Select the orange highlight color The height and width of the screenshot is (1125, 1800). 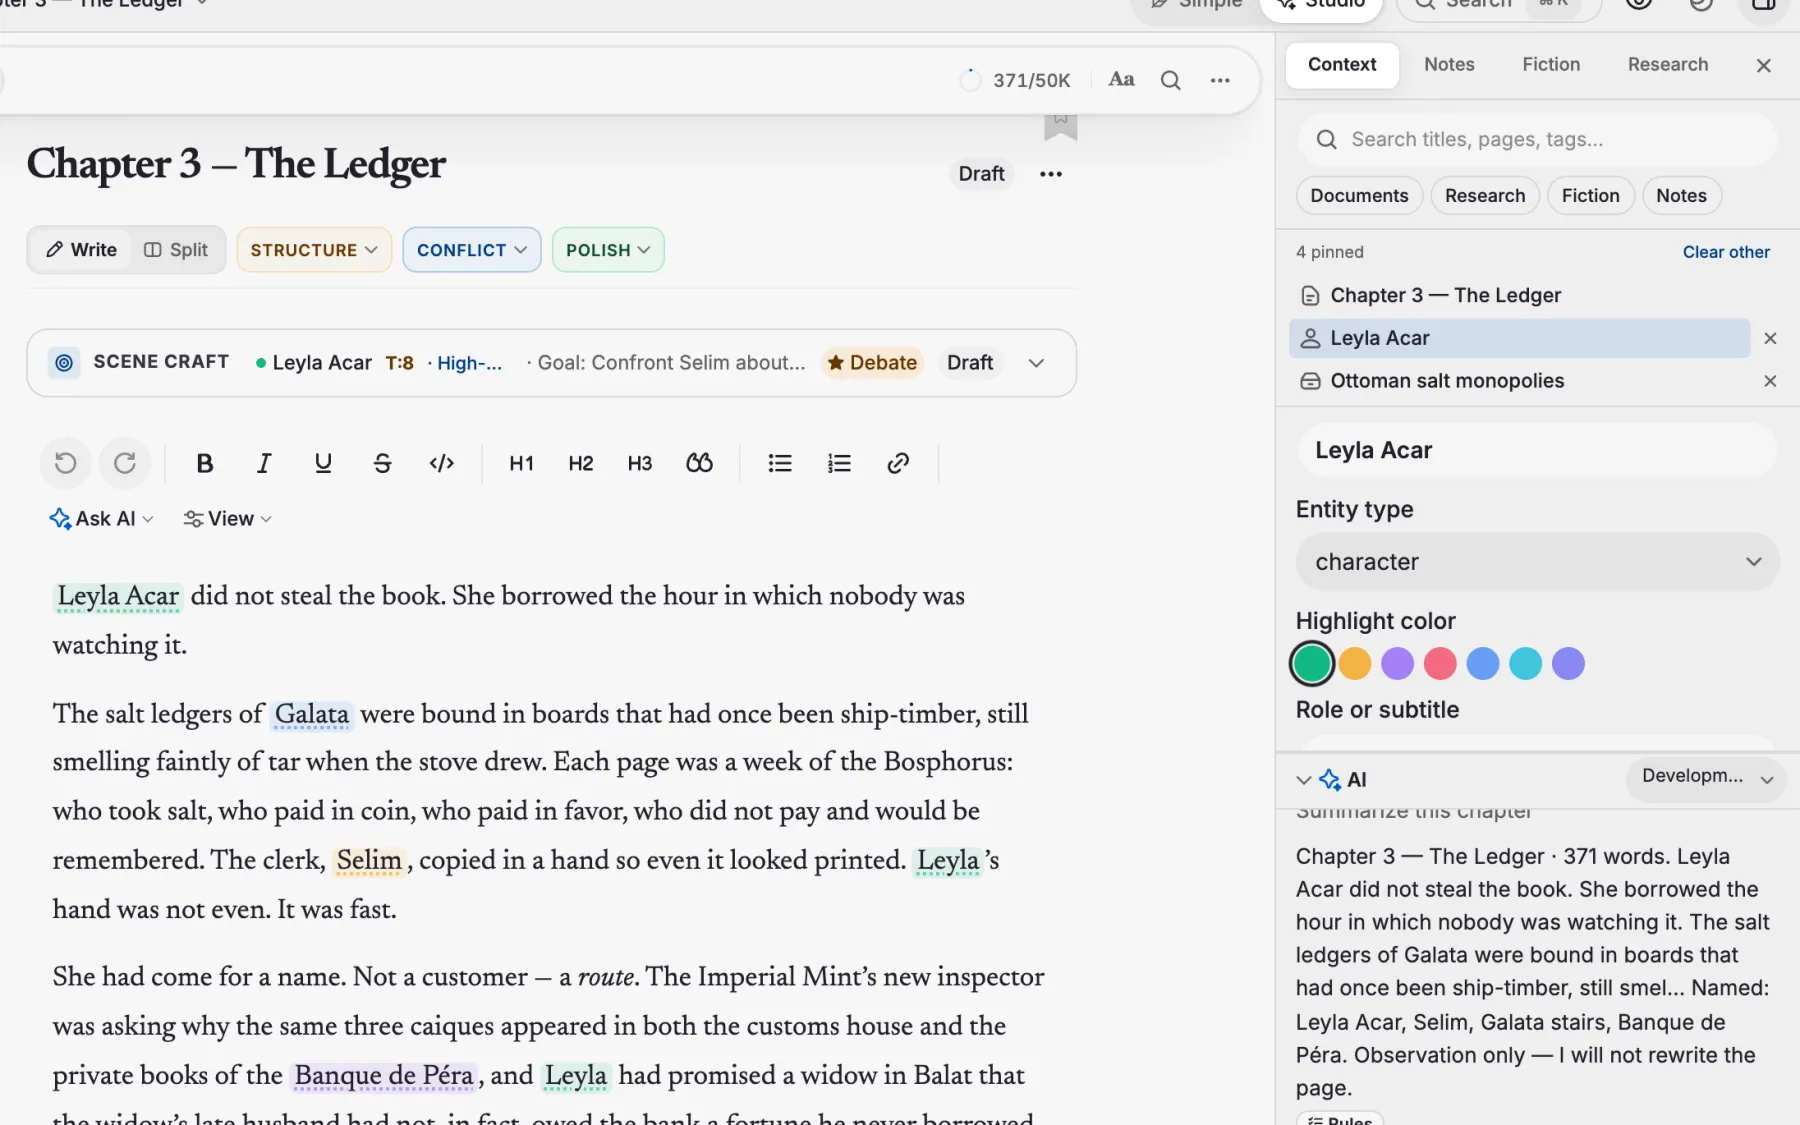tap(1354, 663)
